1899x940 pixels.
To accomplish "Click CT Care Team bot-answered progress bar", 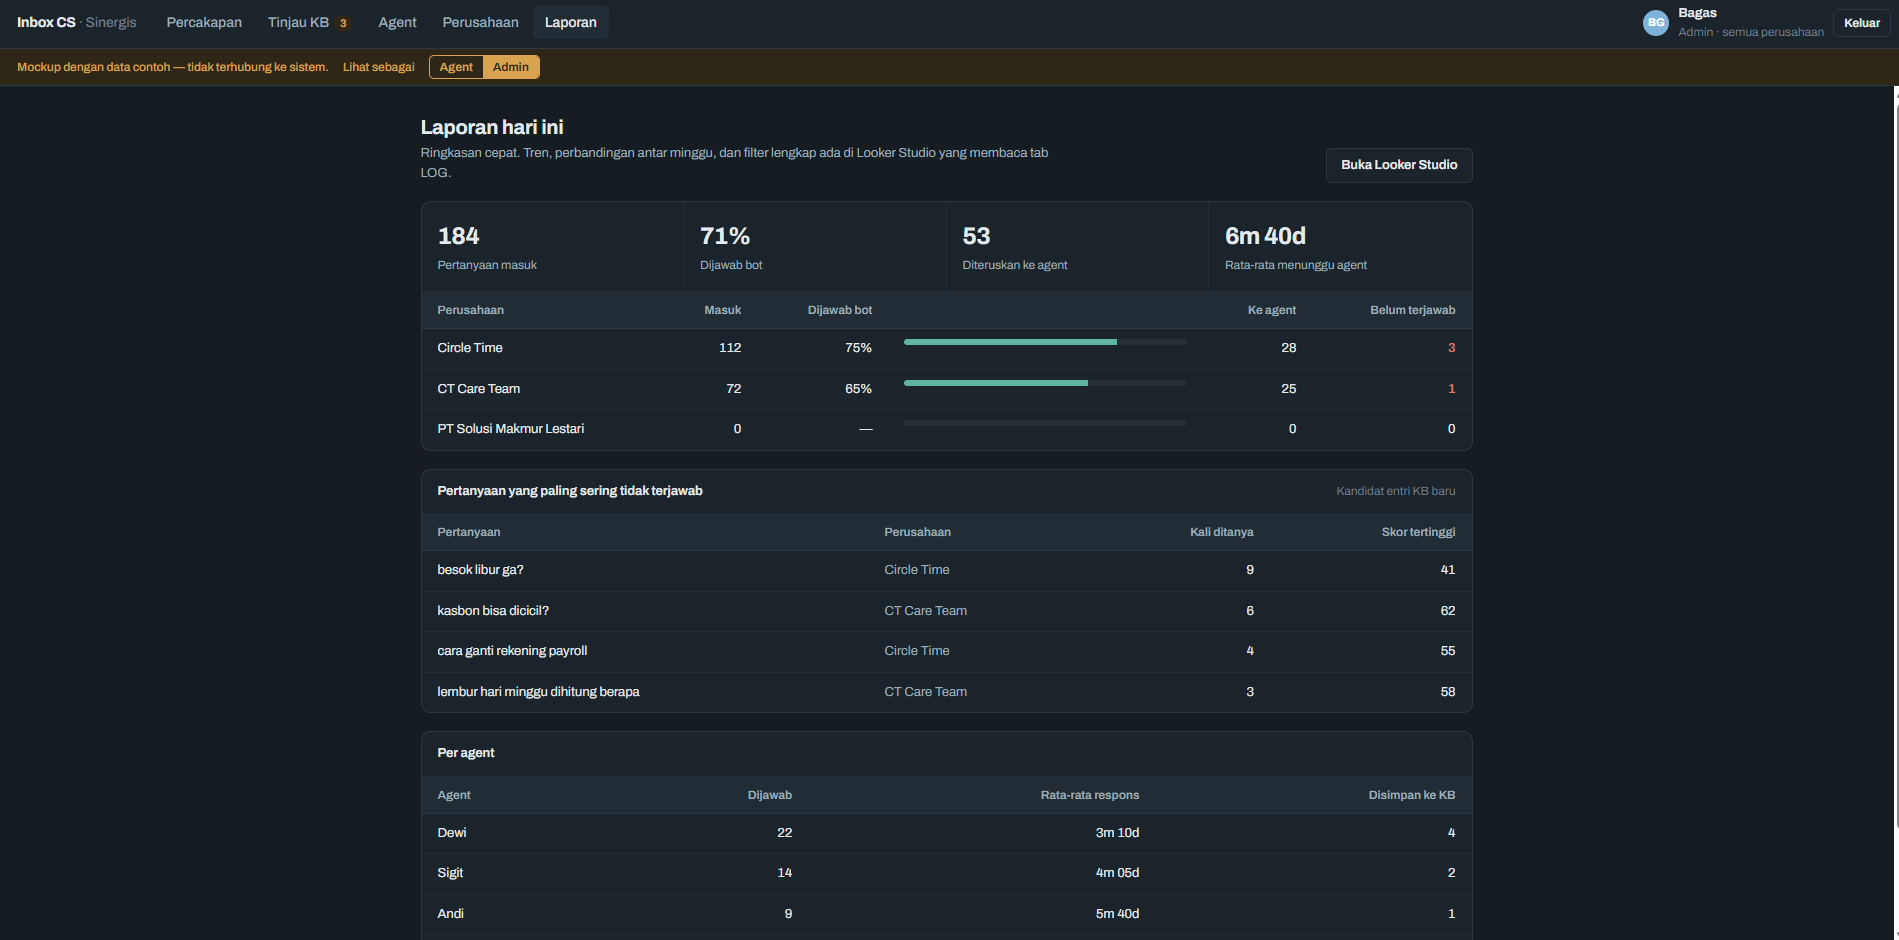I will (x=1045, y=383).
